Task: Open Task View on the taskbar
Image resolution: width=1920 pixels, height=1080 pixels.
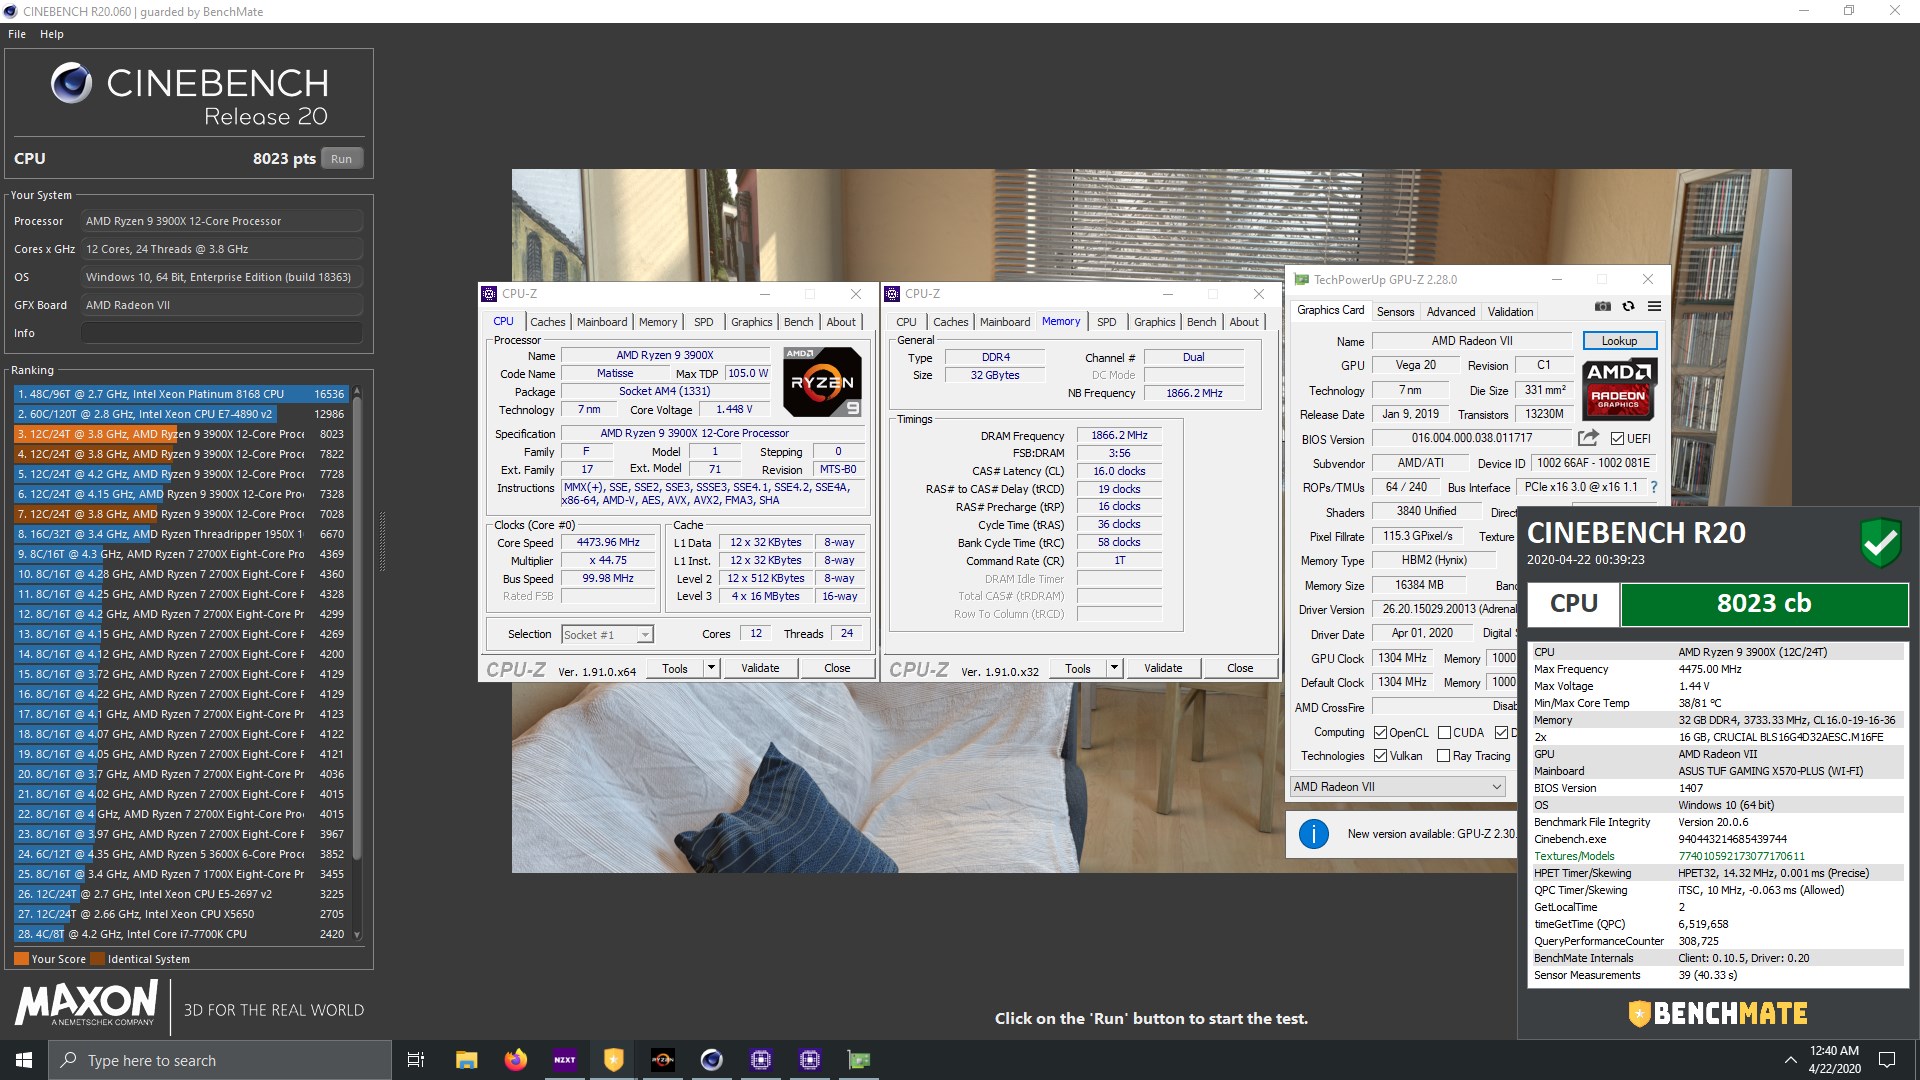Action: [416, 1060]
